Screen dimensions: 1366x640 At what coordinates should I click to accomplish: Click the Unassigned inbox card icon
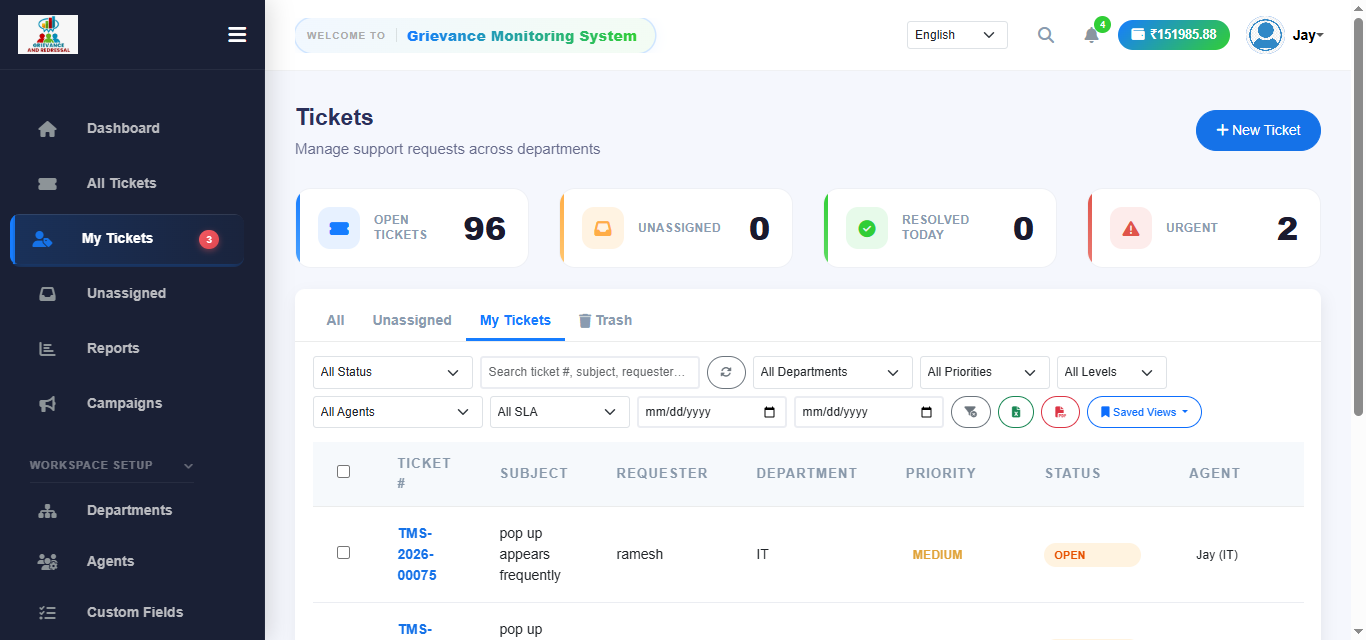(x=603, y=228)
